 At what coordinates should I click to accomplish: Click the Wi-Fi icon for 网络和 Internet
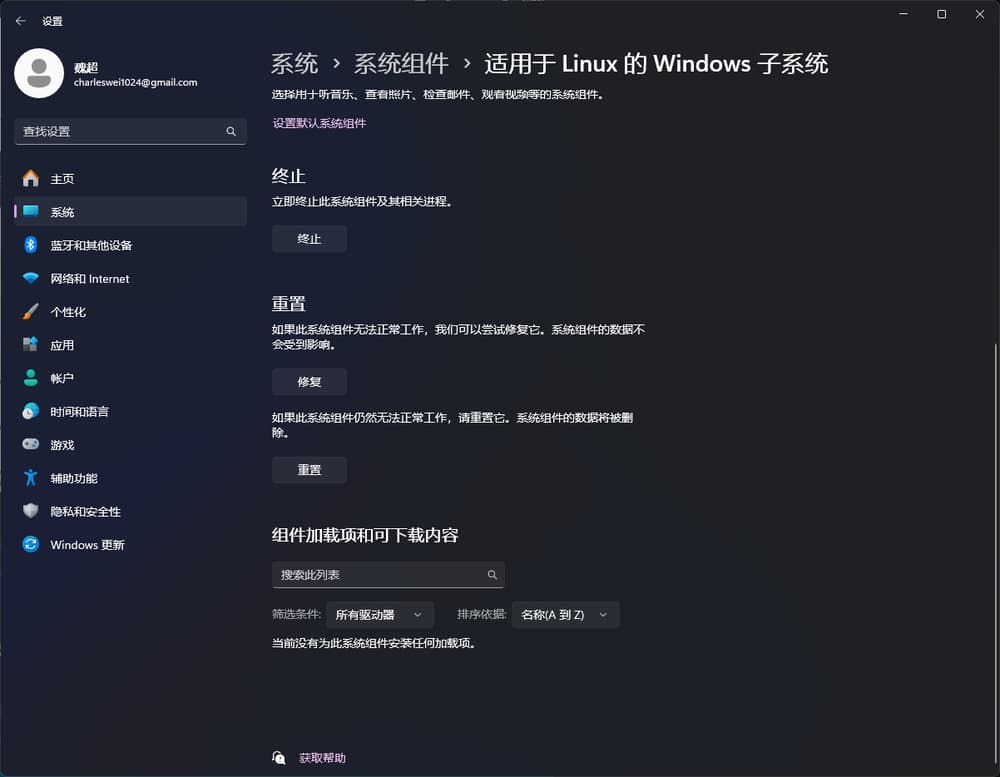(x=31, y=278)
